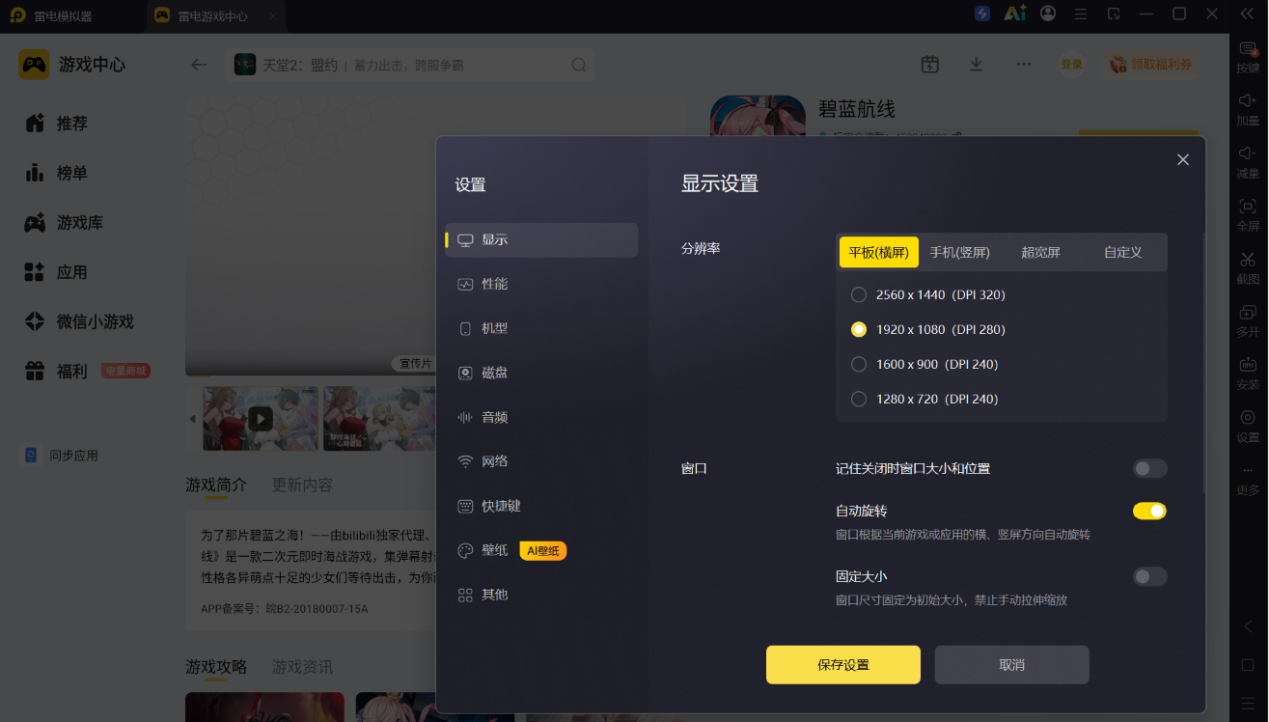Viewport: 1269px width, 722px height.
Task: Select the 2560 x 1440 resolution radio
Action: point(859,295)
